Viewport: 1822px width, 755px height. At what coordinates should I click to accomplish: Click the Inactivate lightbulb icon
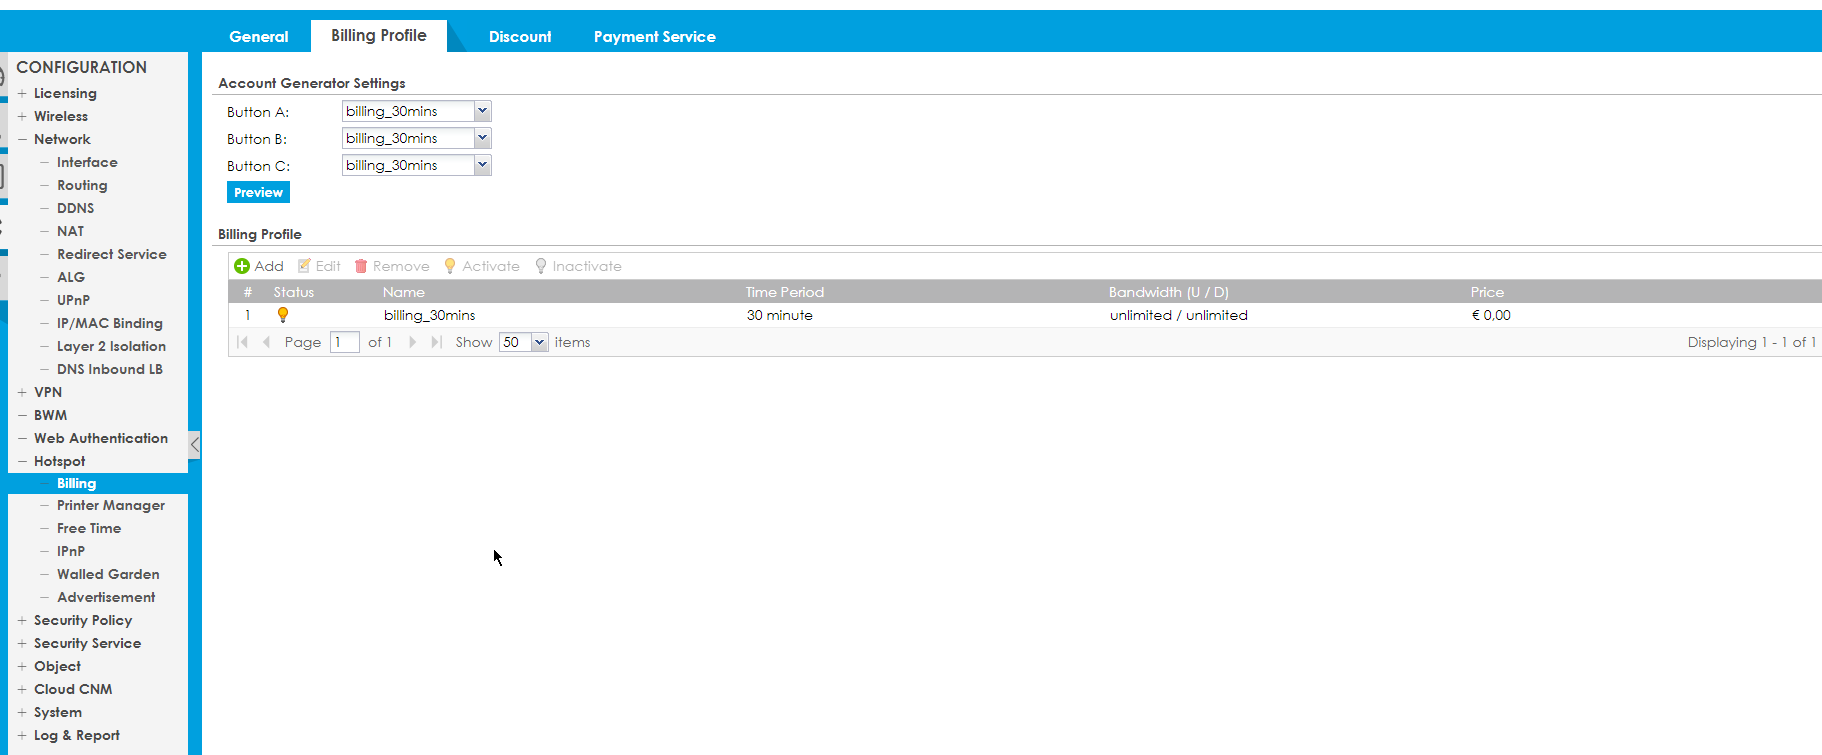[x=541, y=266]
